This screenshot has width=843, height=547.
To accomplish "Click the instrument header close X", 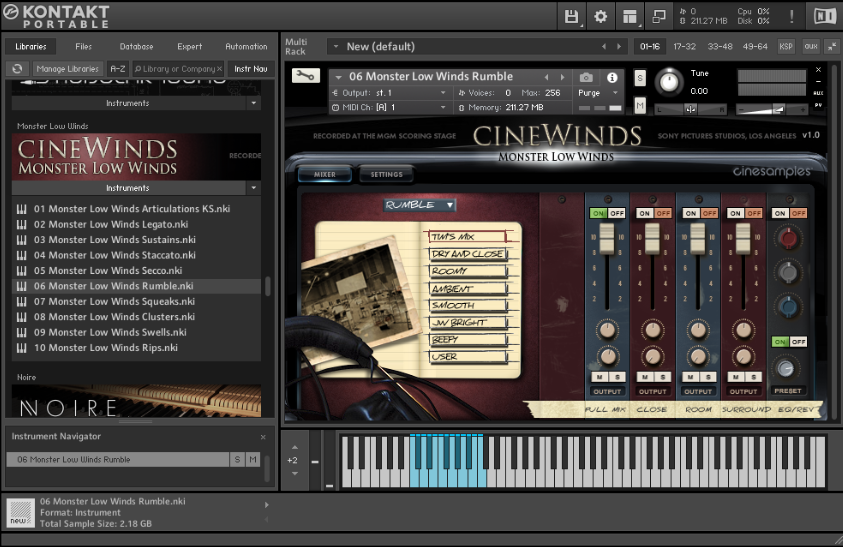I will pos(818,70).
